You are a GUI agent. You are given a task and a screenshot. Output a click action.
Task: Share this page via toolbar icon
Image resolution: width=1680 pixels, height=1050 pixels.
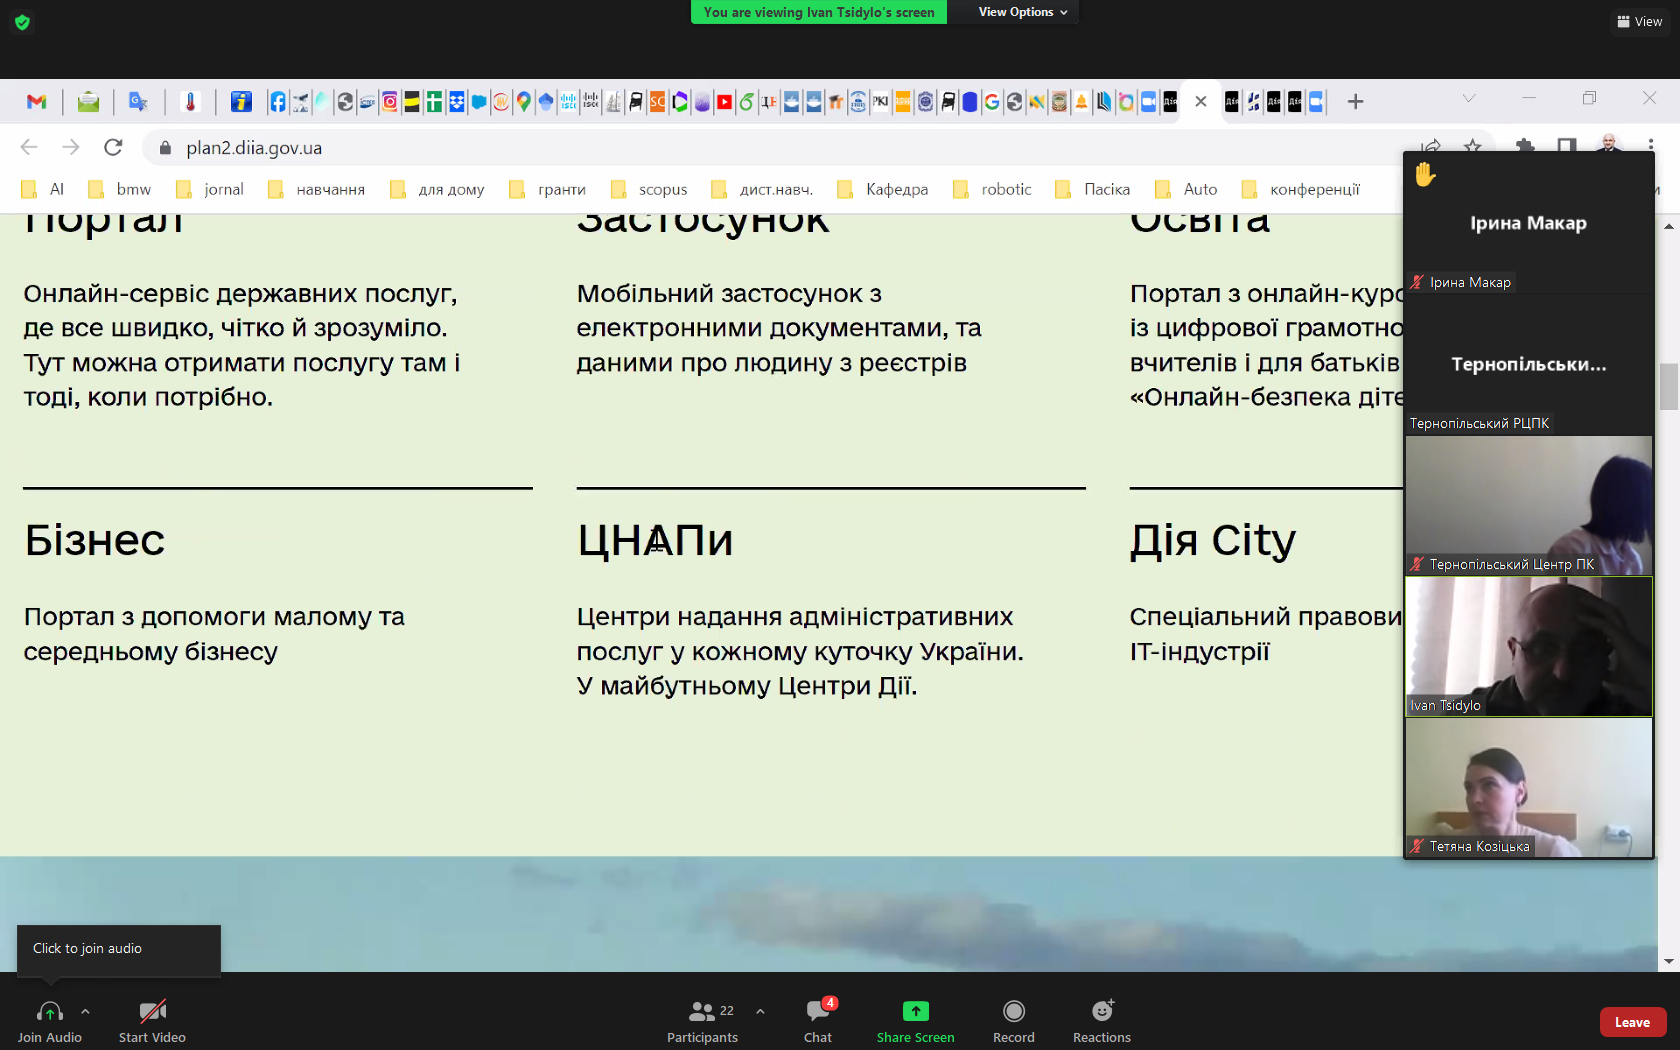pyautogui.click(x=1431, y=147)
